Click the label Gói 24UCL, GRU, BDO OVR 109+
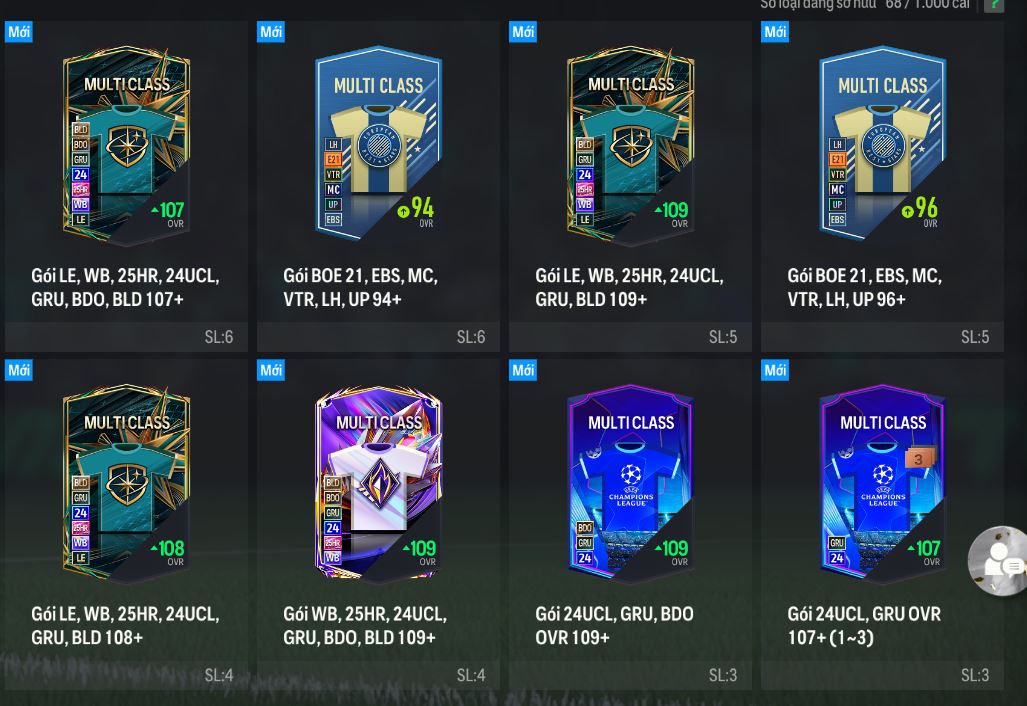This screenshot has height=706, width=1027. [x=614, y=625]
